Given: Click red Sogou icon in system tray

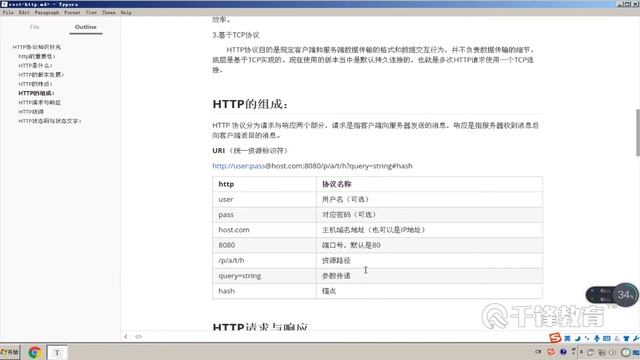Looking at the screenshot, I should coord(551,352).
